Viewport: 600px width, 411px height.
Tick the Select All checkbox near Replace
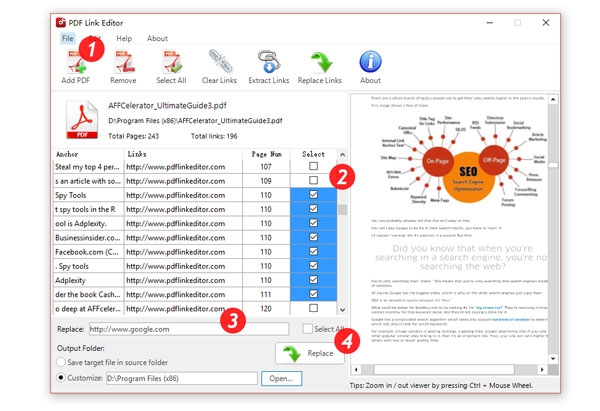pos(308,329)
